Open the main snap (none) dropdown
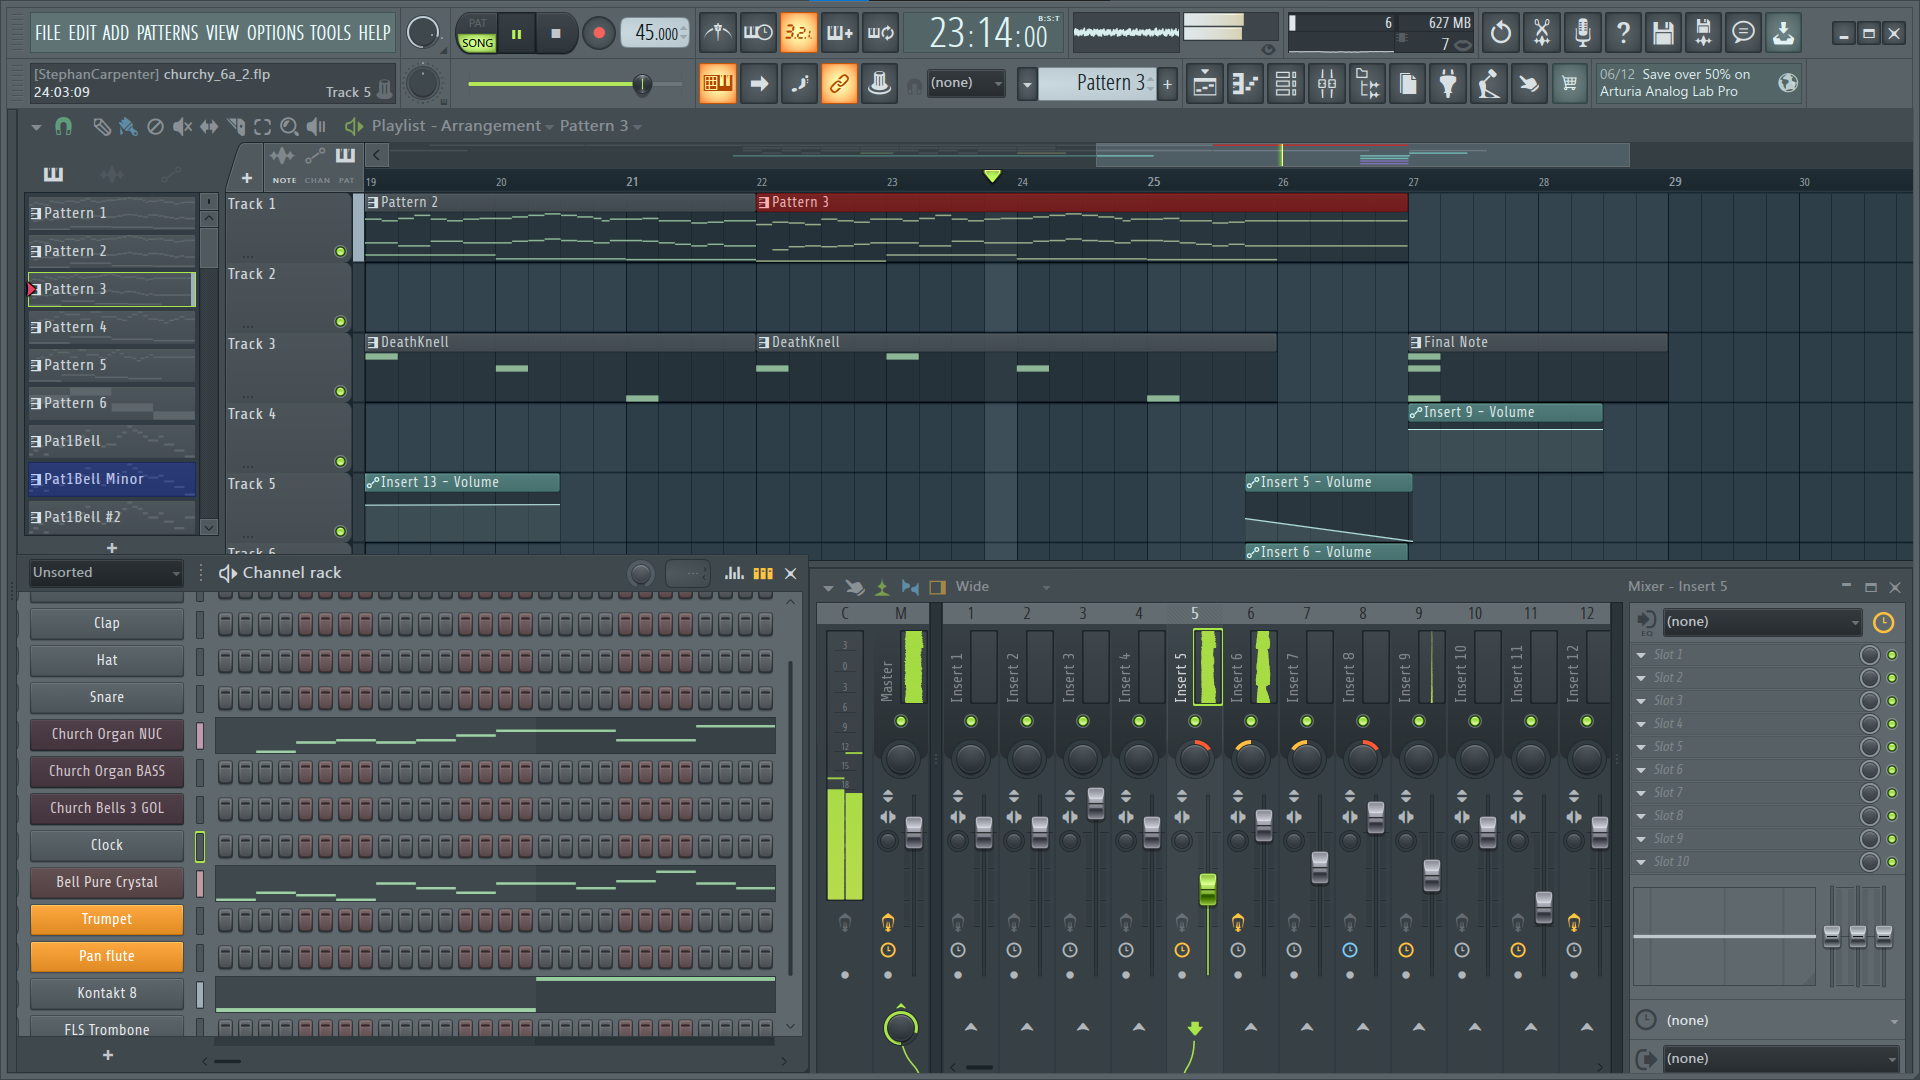The height and width of the screenshot is (1080, 1920). point(966,83)
